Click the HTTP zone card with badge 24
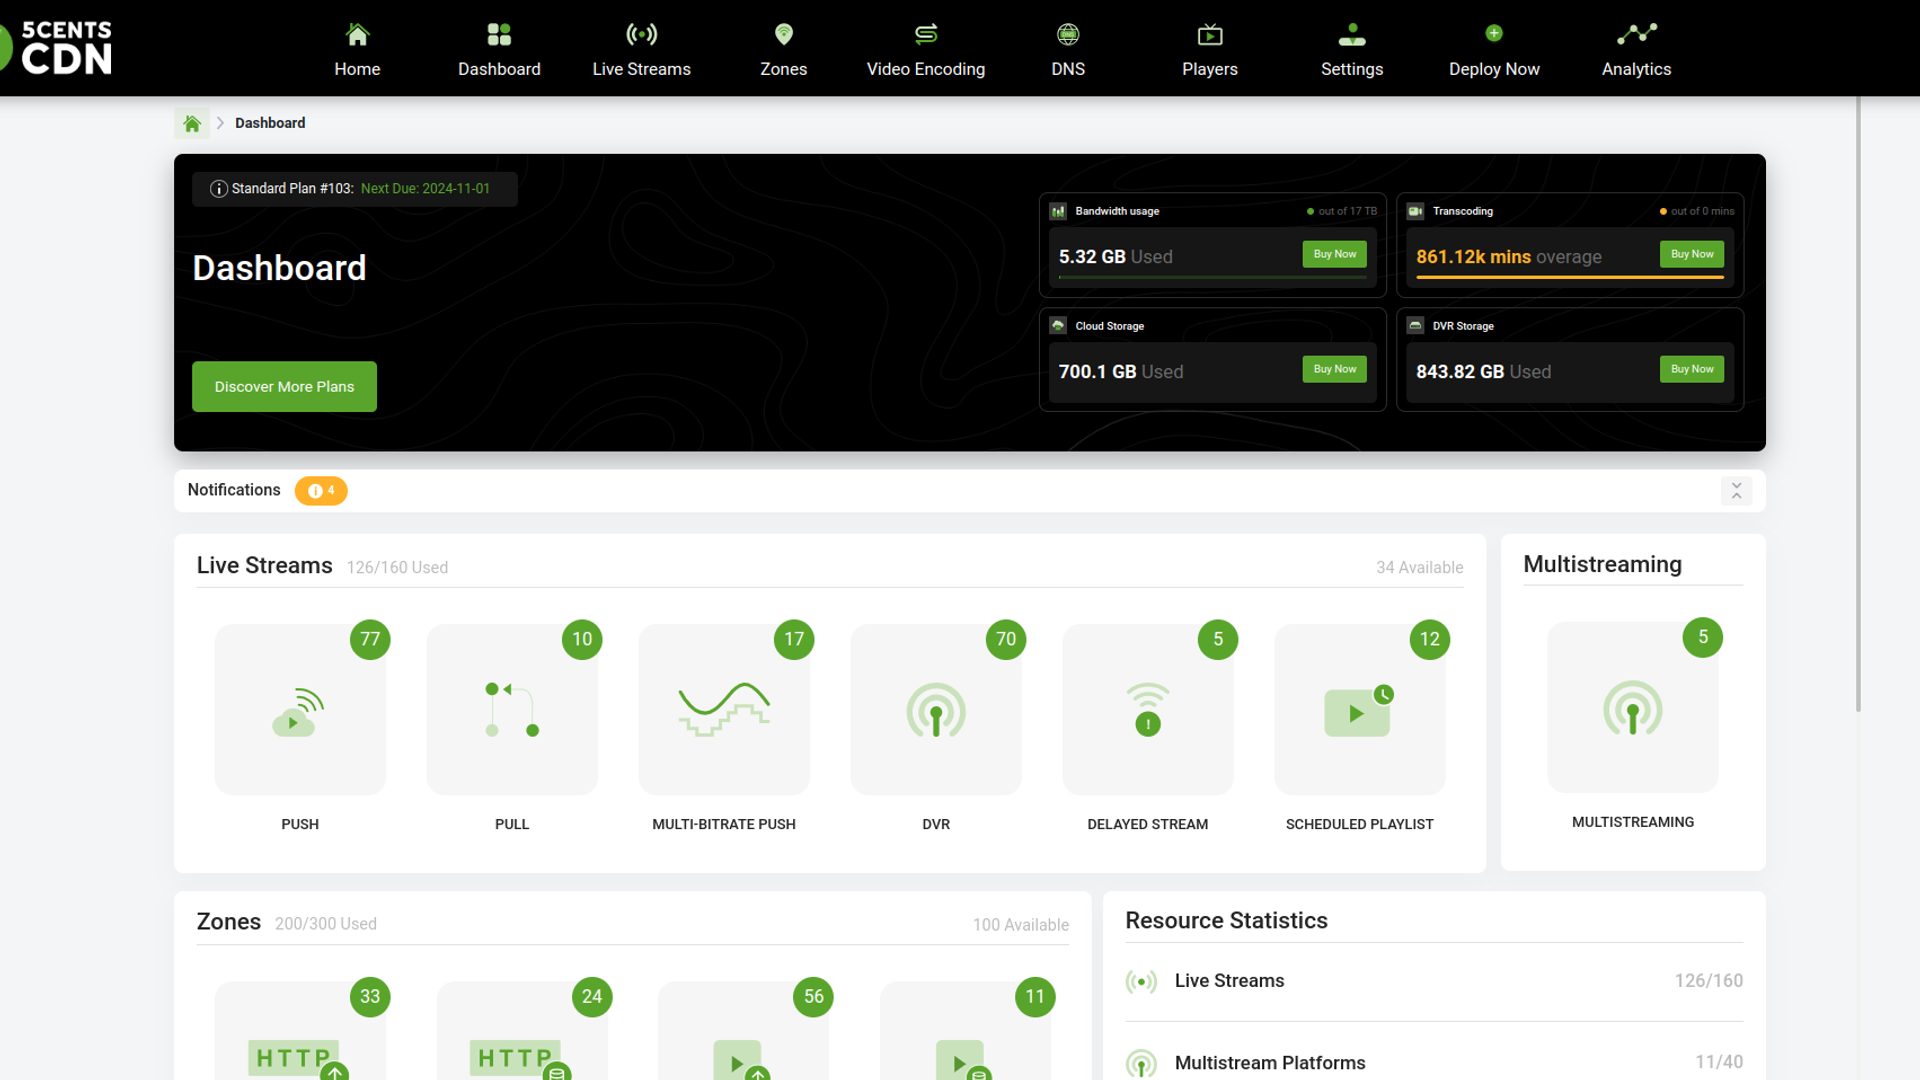This screenshot has width=1920, height=1080. 522,1030
